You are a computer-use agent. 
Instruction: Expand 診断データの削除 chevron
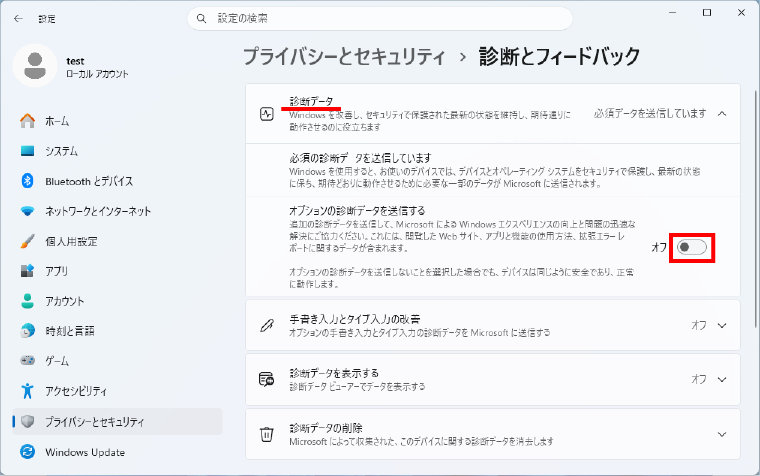click(x=722, y=434)
